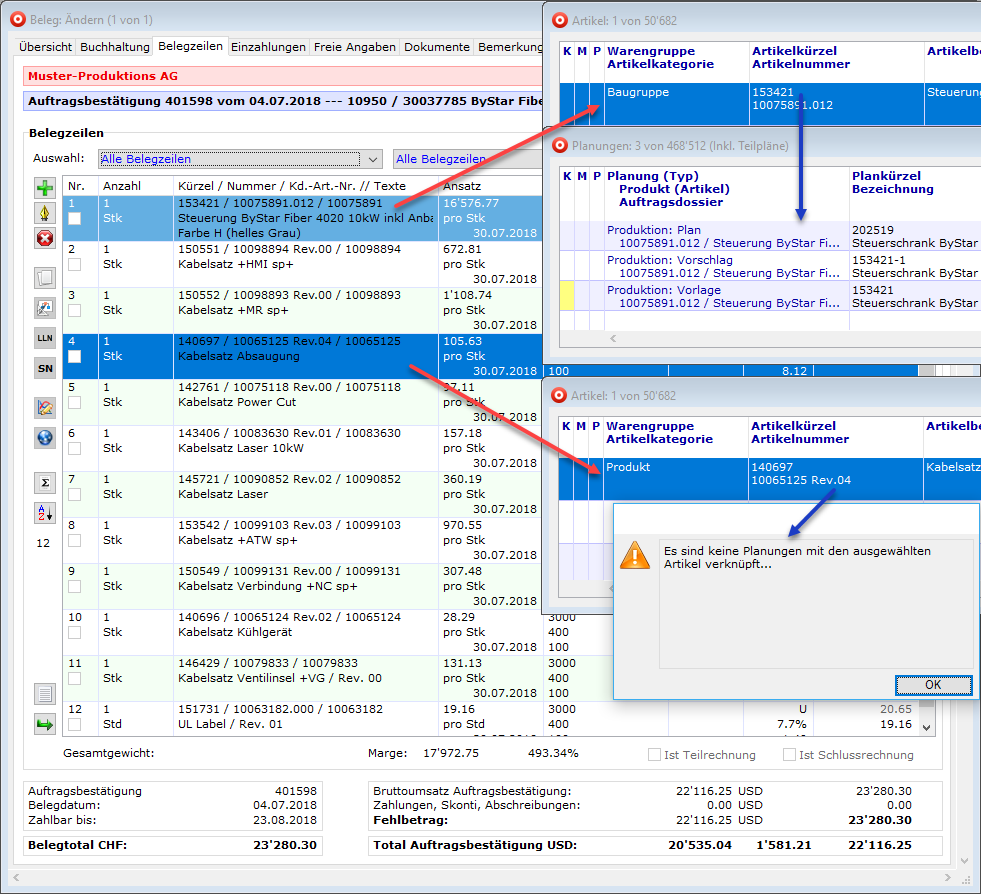Click the red delete-line icon
981x894 pixels.
click(x=45, y=238)
